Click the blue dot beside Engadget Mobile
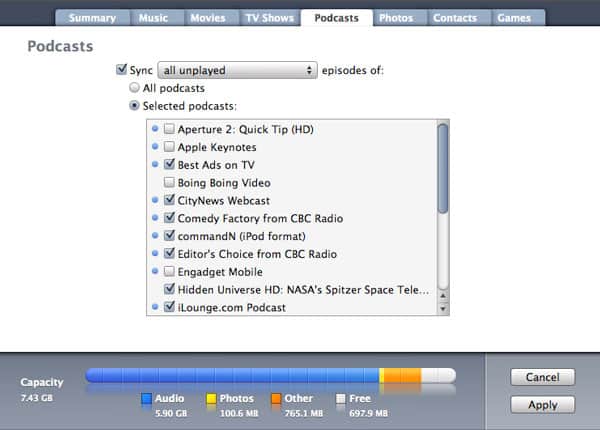The image size is (600, 430). pyautogui.click(x=155, y=271)
